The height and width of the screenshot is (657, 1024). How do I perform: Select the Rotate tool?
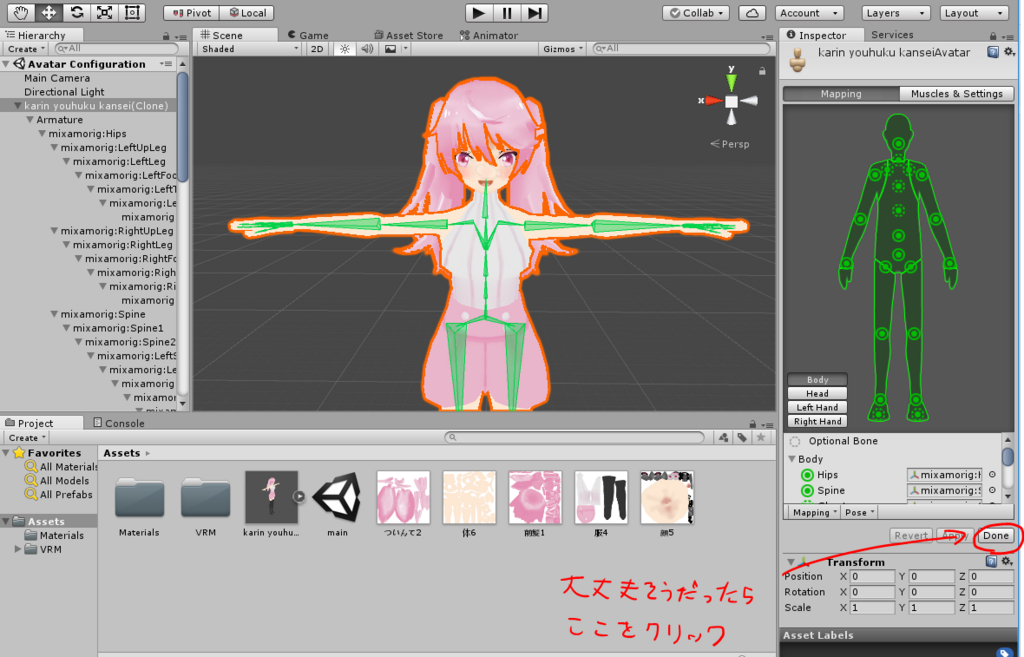point(77,12)
